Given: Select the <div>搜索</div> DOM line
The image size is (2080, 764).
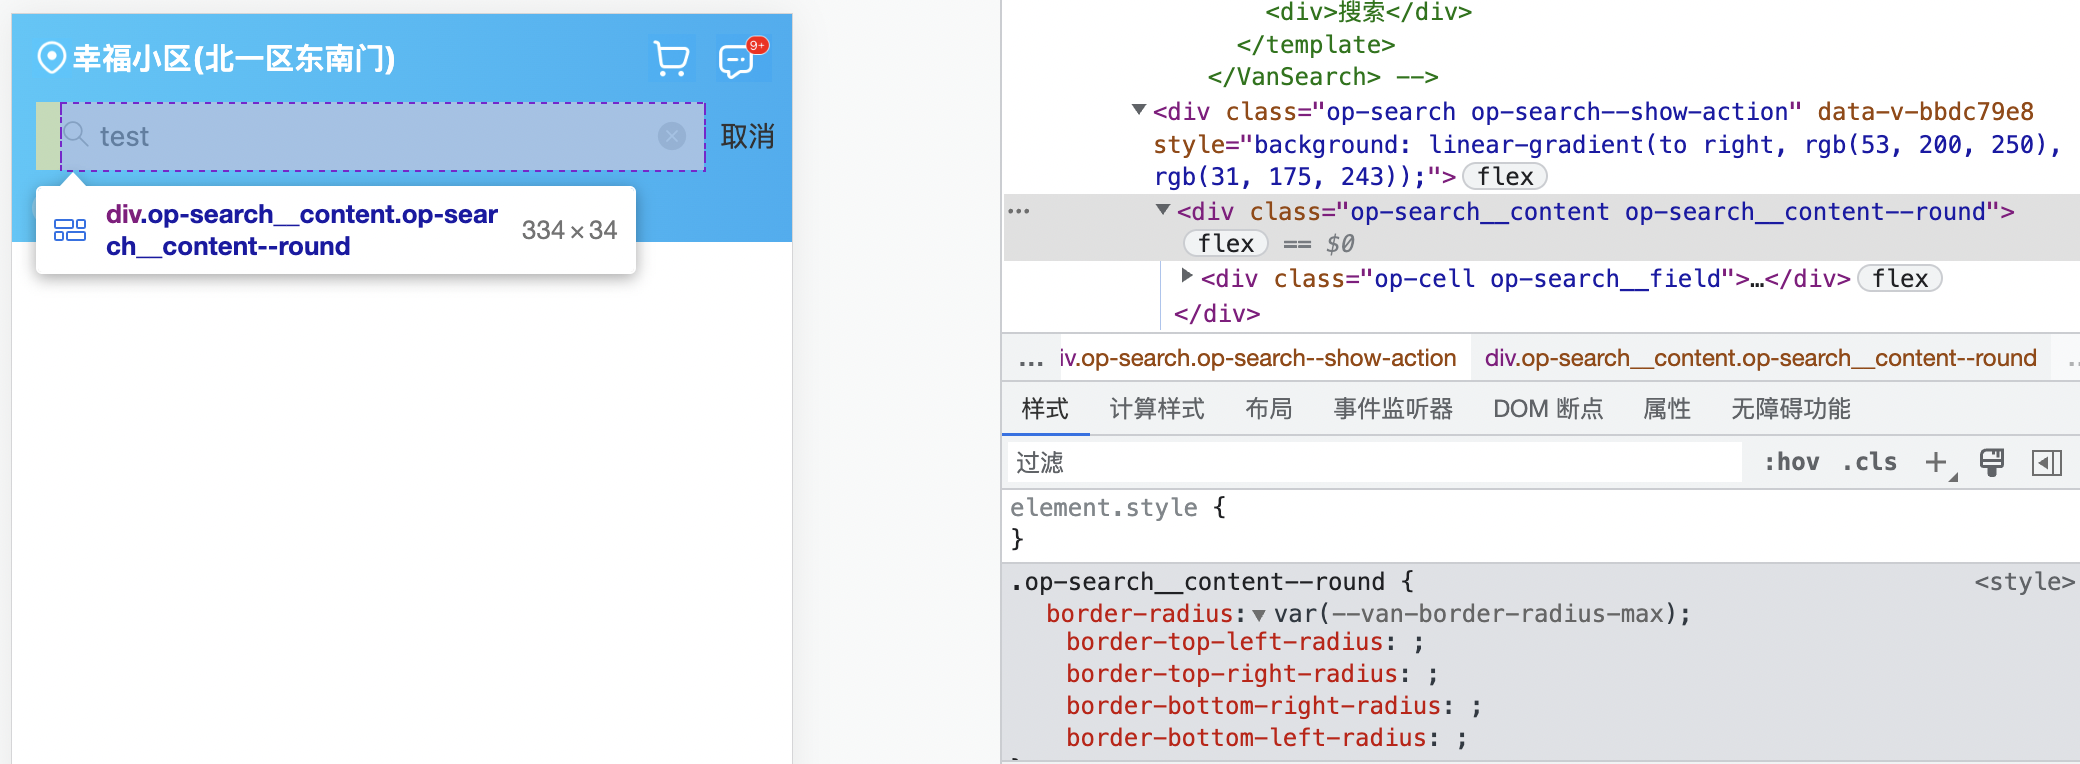Looking at the screenshot, I should tap(1368, 12).
